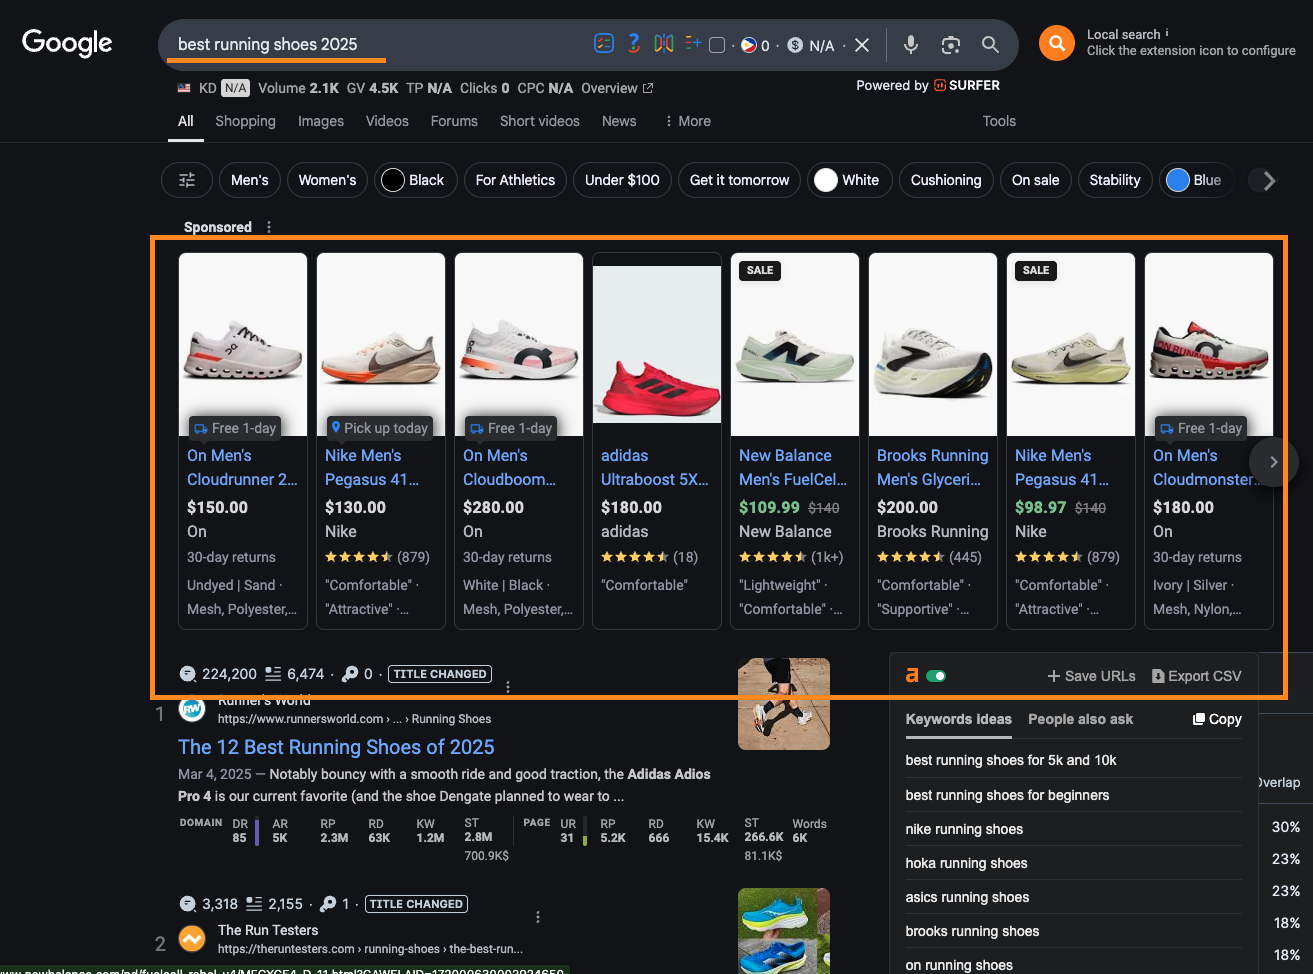Copy the keyword ideas list
Image resolution: width=1313 pixels, height=974 pixels.
click(1217, 719)
